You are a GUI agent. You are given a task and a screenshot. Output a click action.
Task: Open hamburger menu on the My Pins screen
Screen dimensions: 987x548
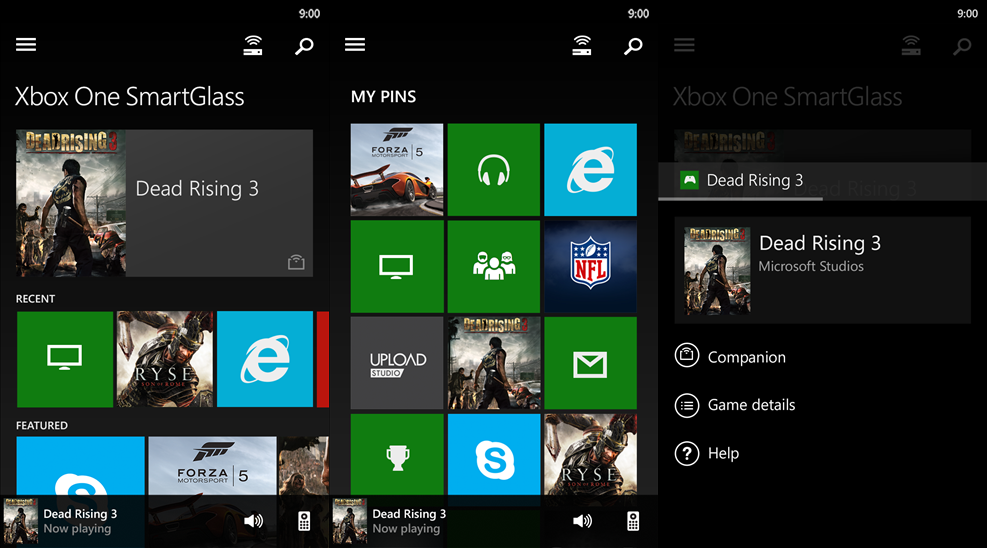(355, 45)
